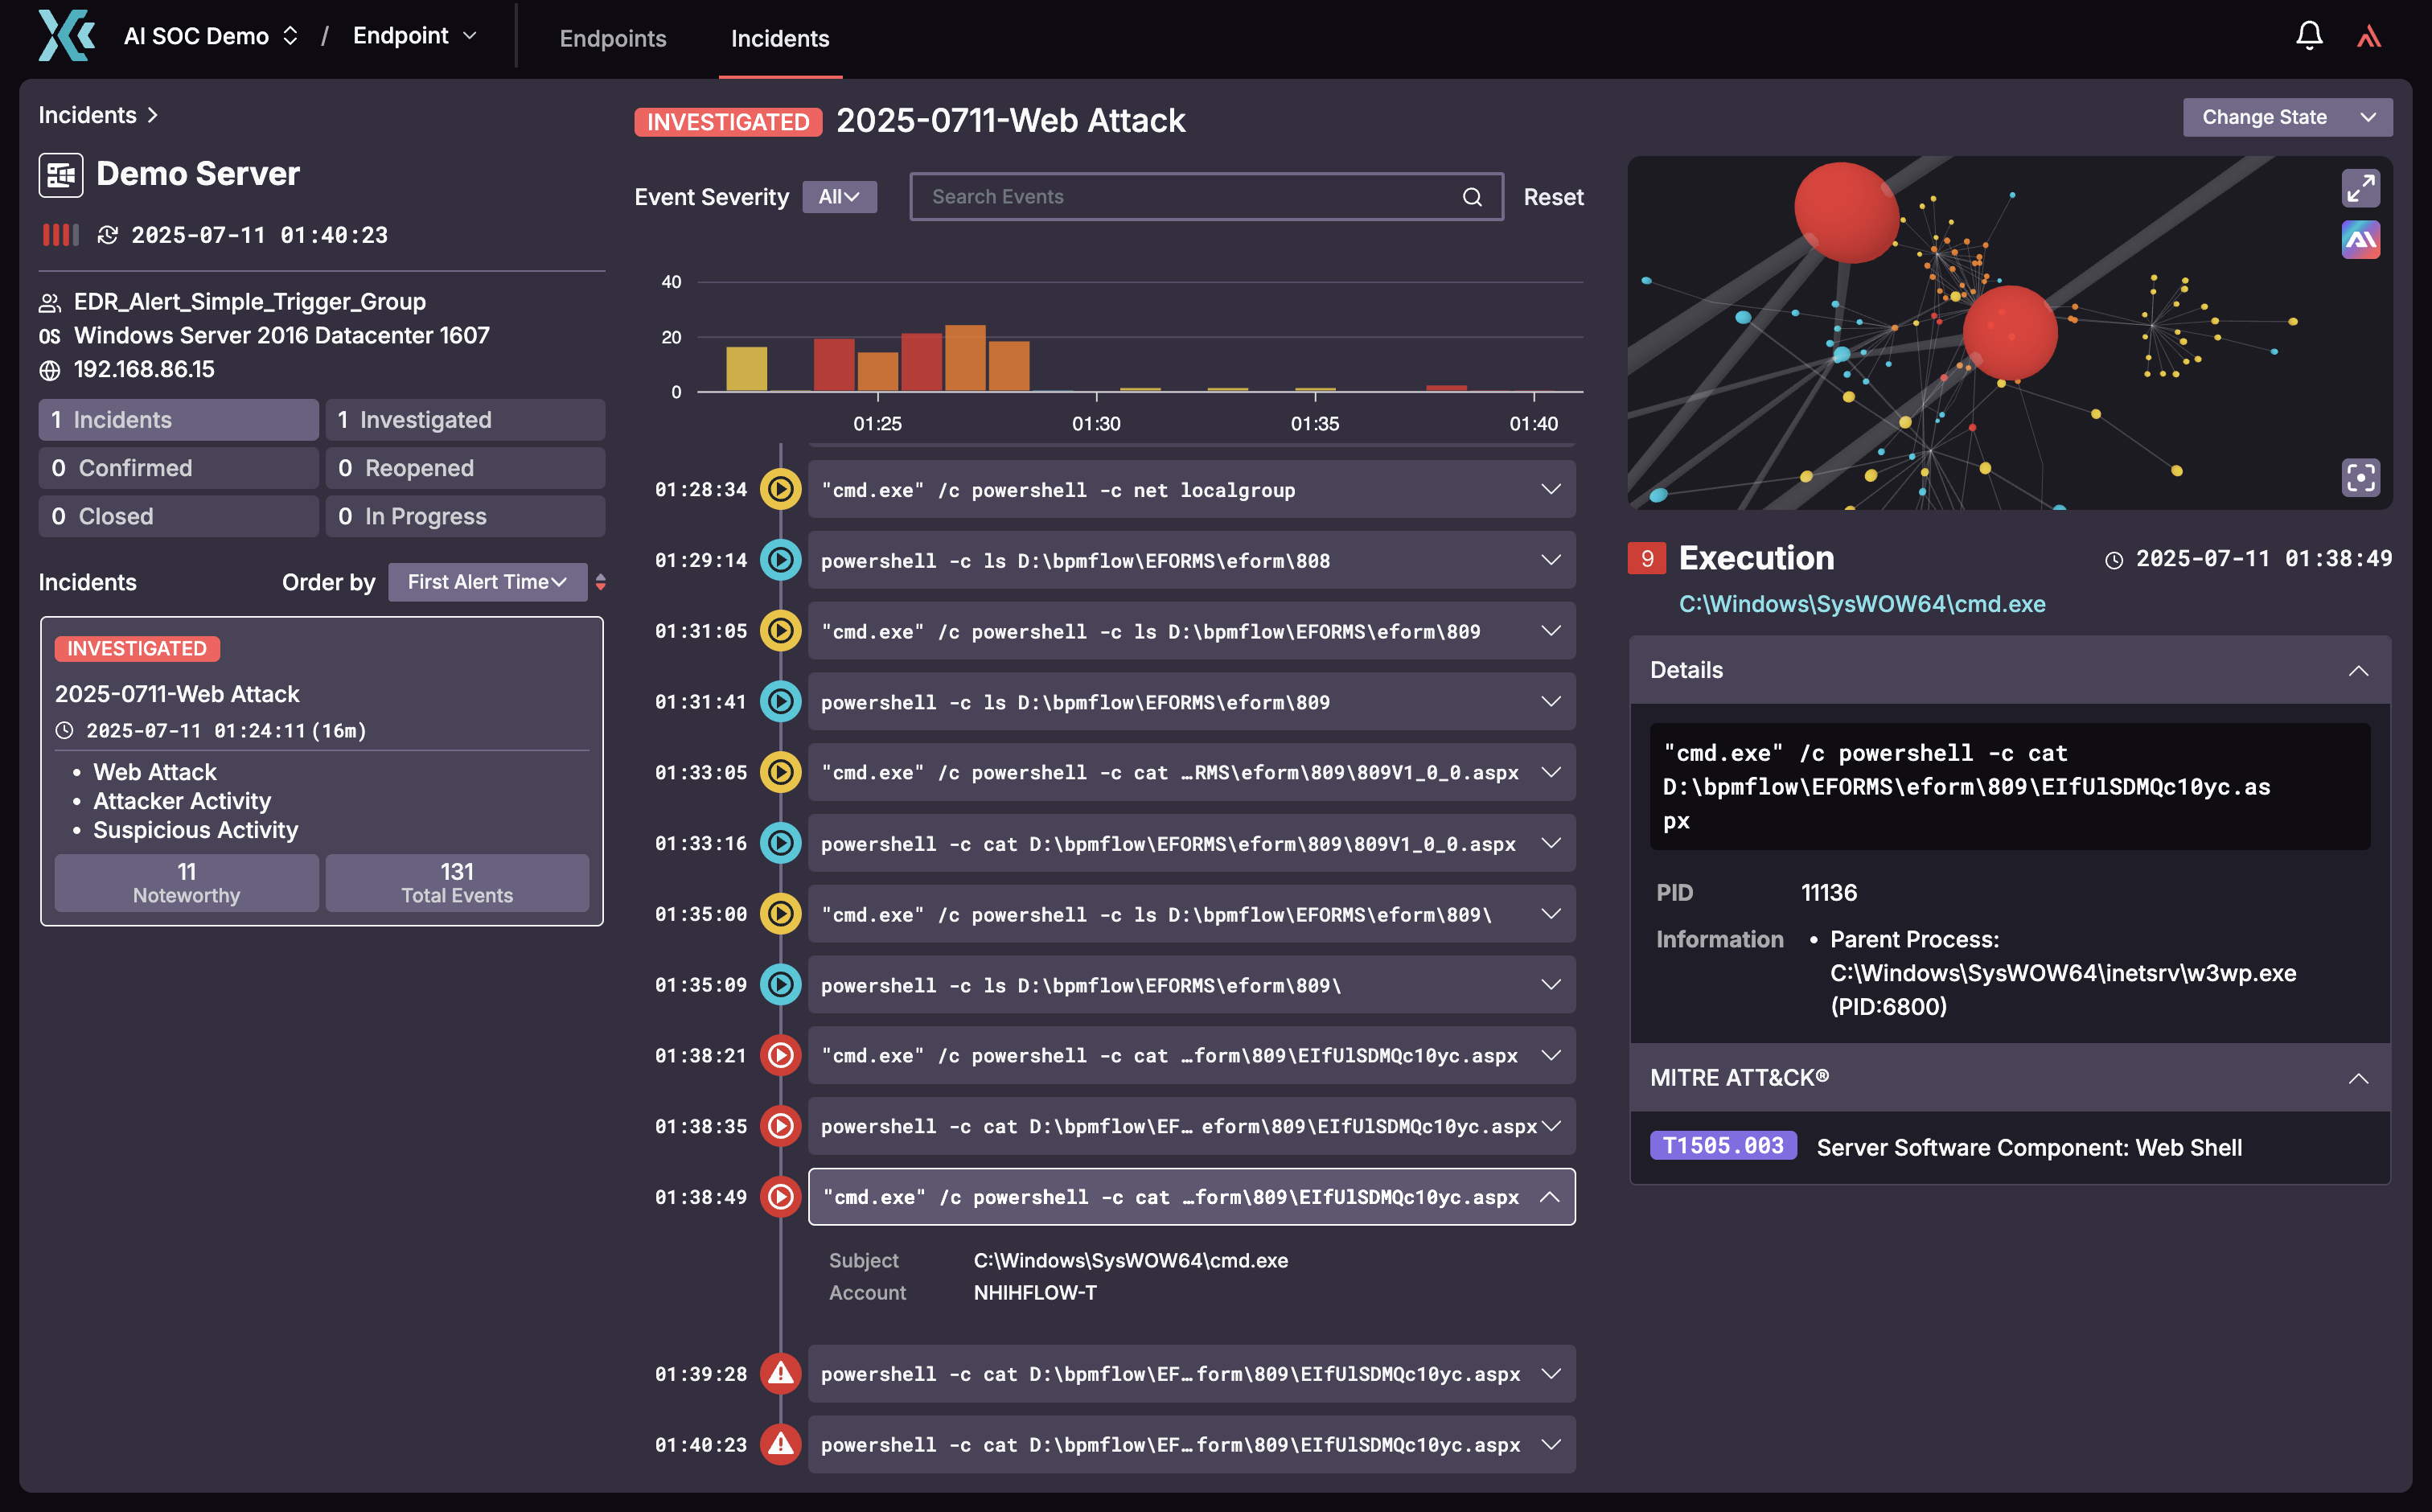Toggle the sort direction arrows next to Order by
This screenshot has width=2432, height=1512.
click(x=600, y=582)
